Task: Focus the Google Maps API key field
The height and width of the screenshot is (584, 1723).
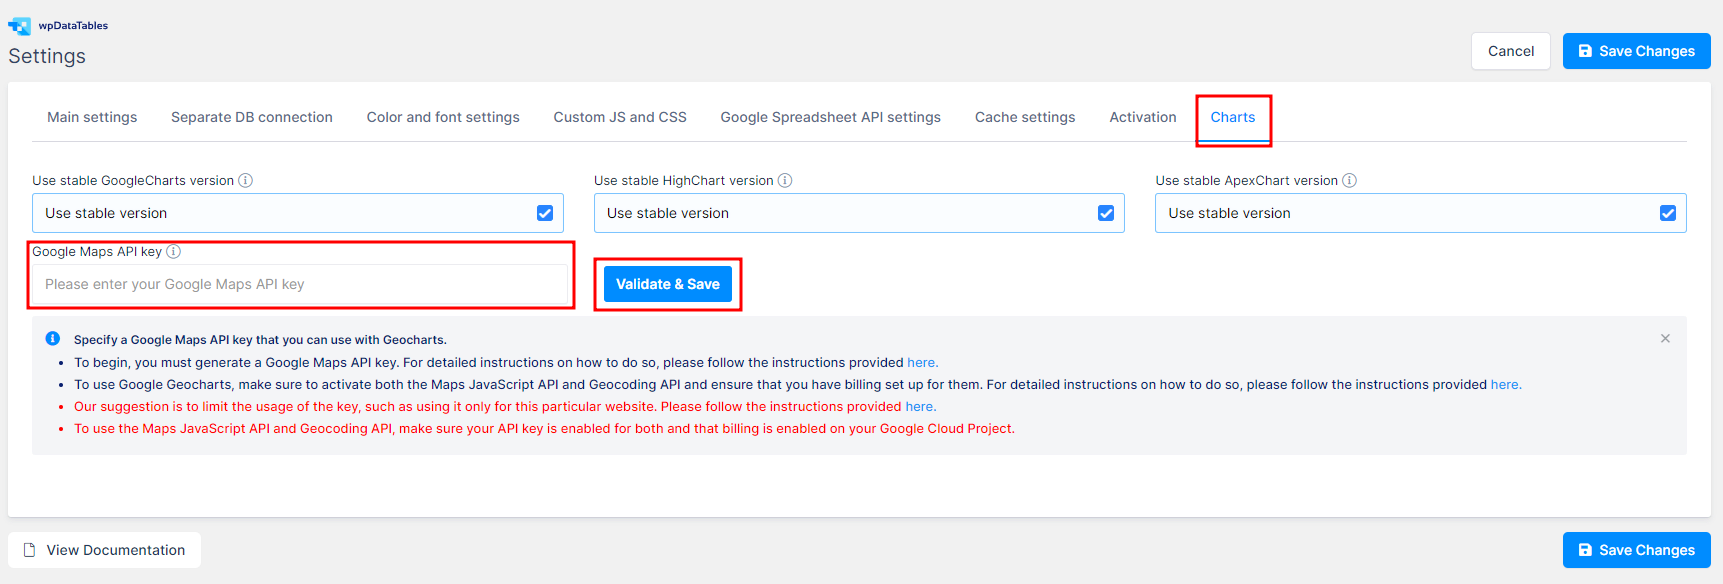Action: [300, 285]
